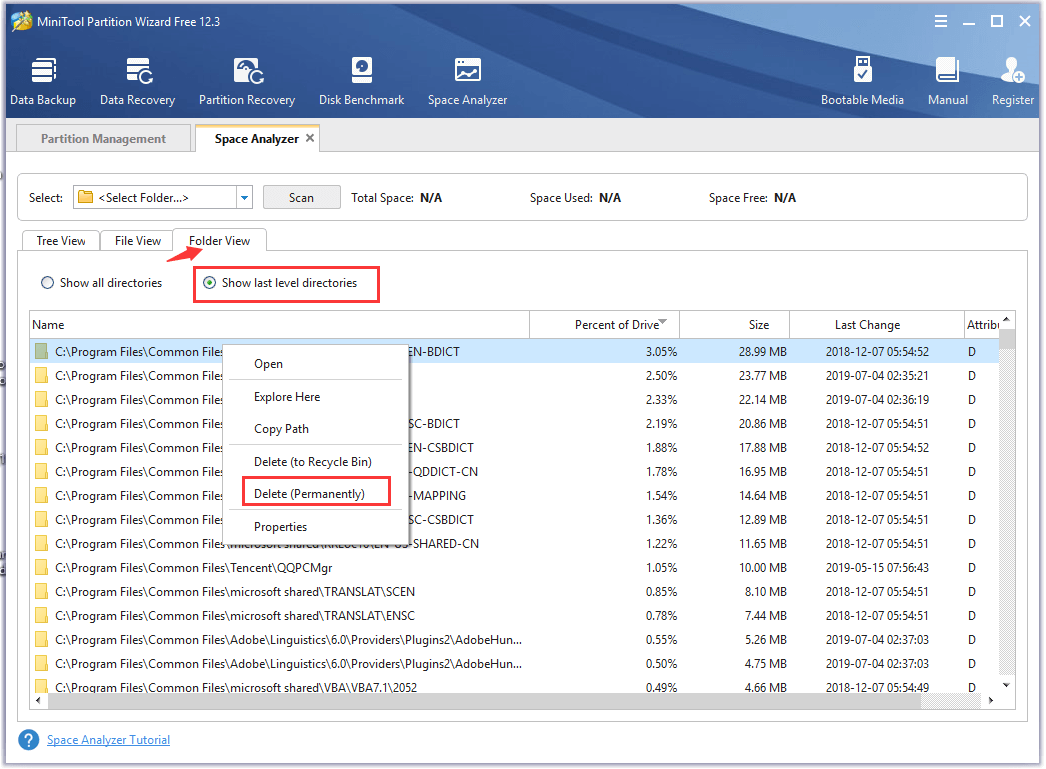Click the folder icon of the 22.14 MB row

tap(41, 400)
